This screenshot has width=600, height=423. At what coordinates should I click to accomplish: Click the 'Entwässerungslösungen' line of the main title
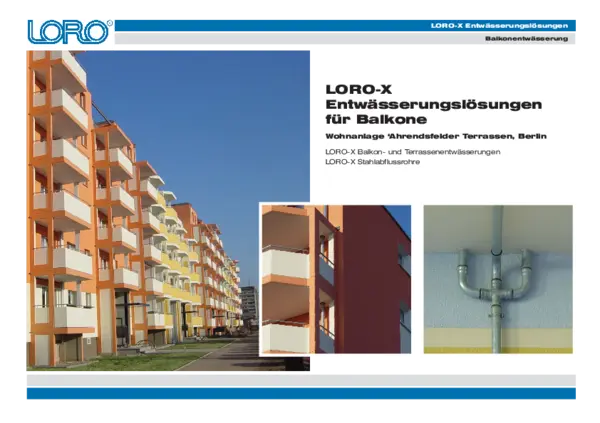tap(434, 104)
